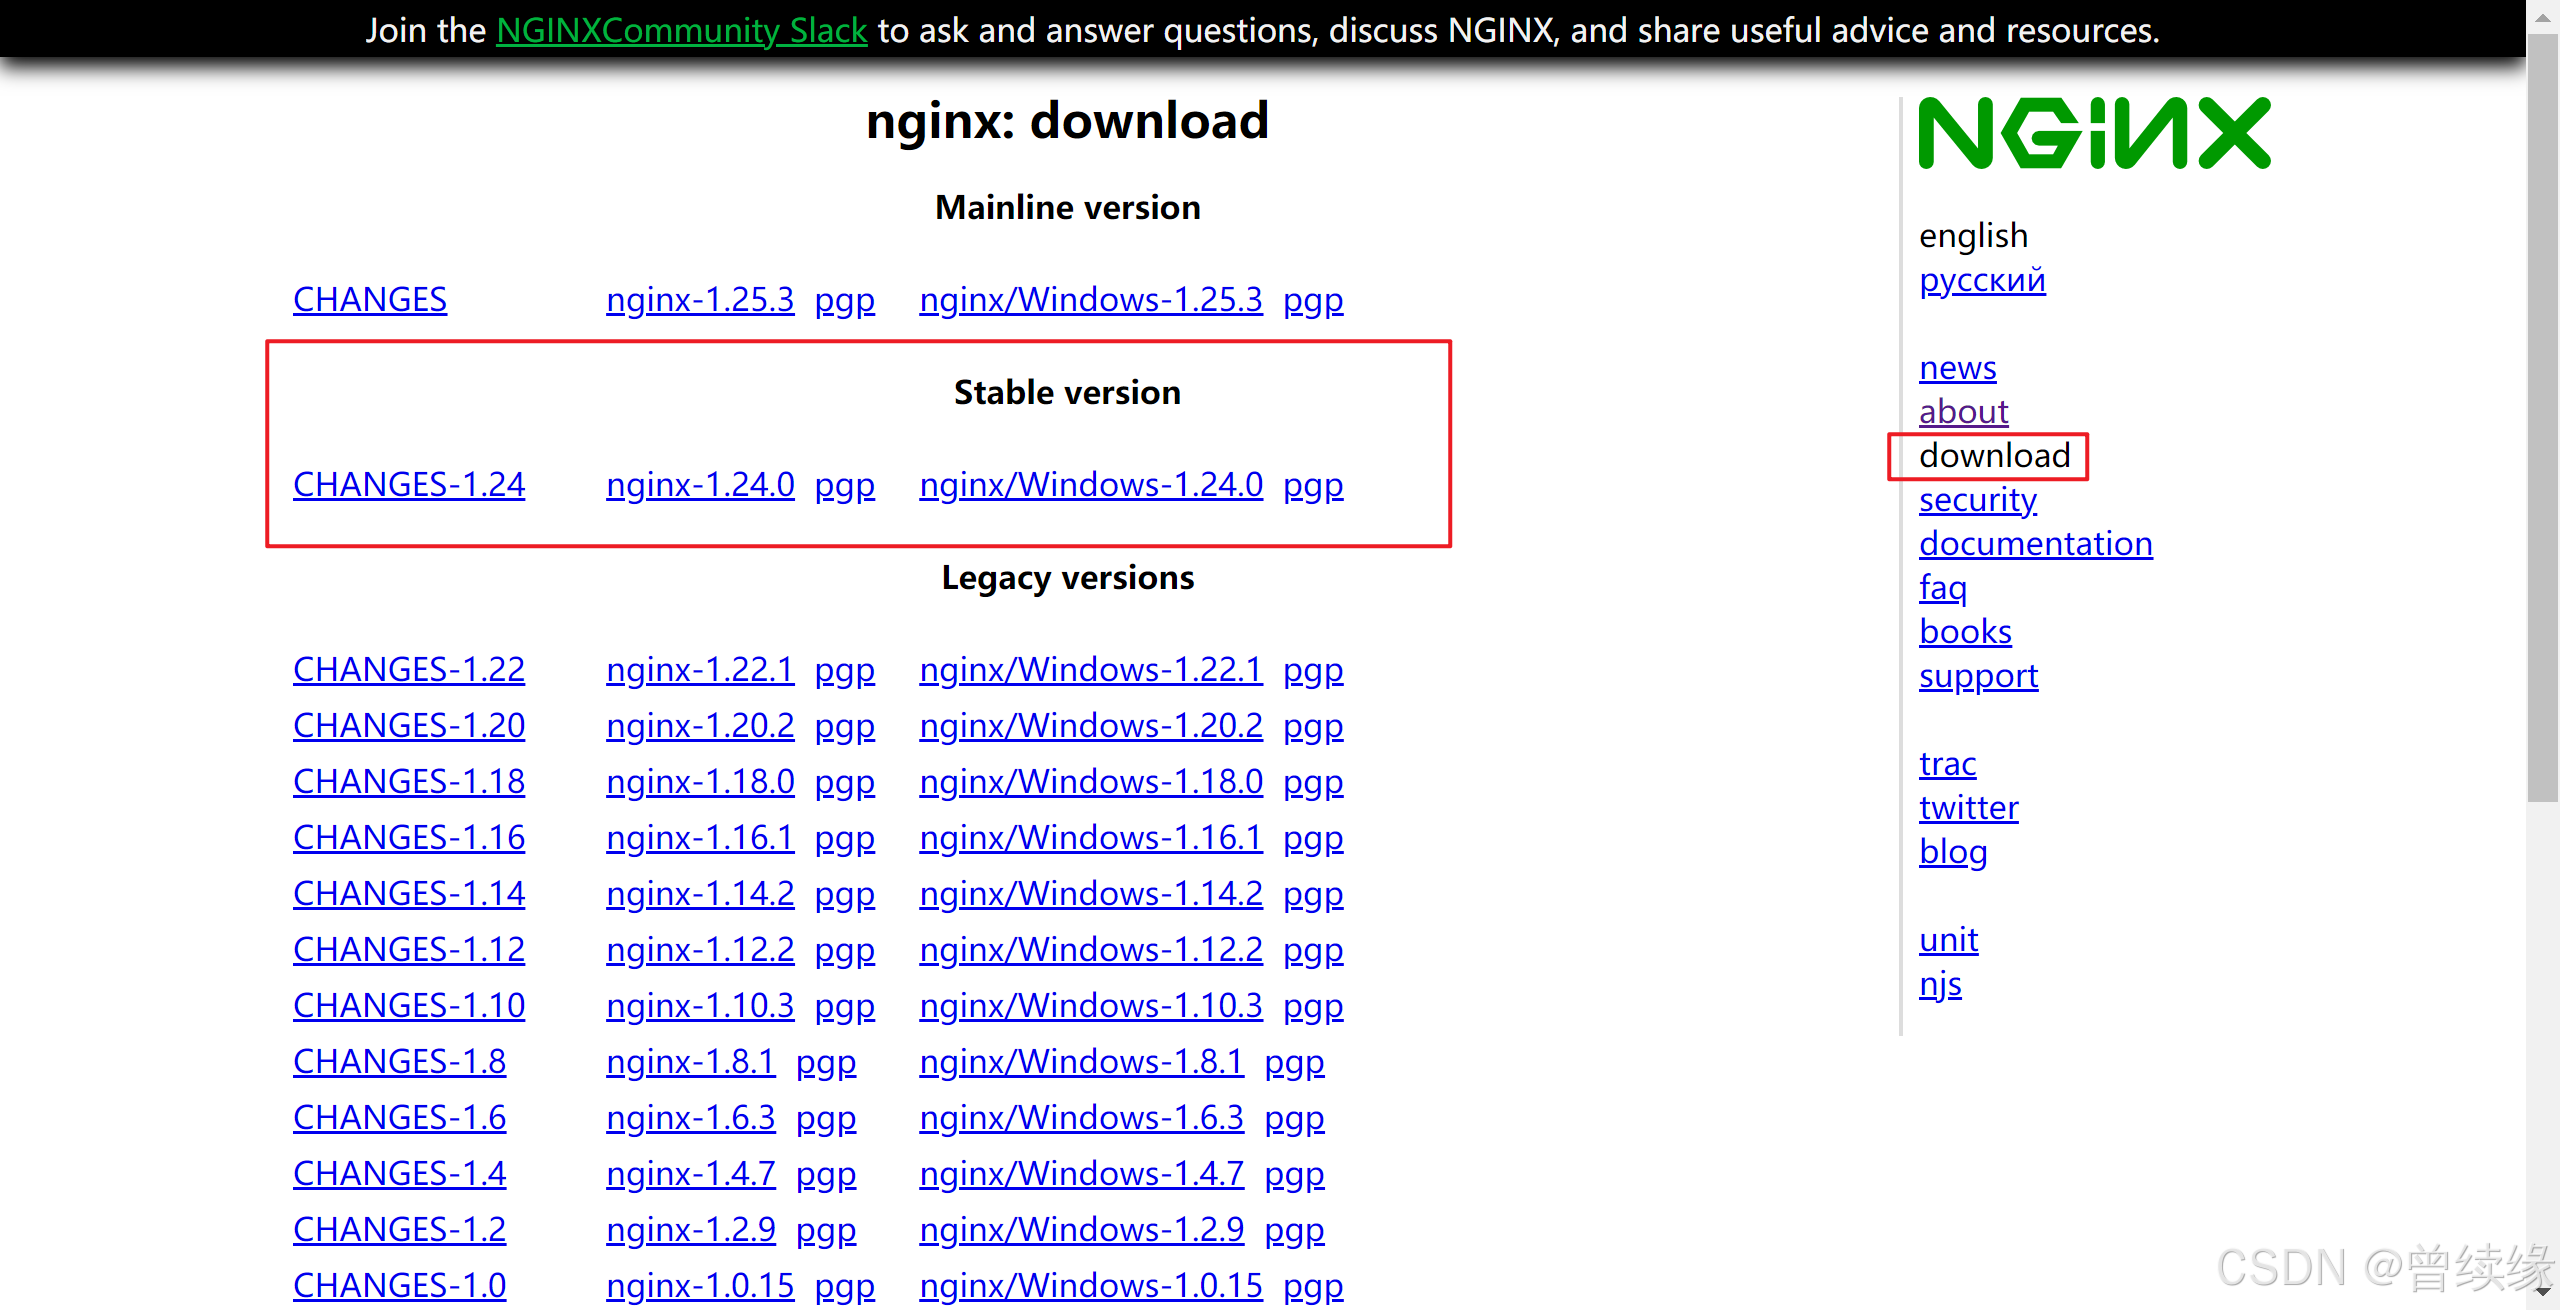Click the NGINX logo

2094,133
